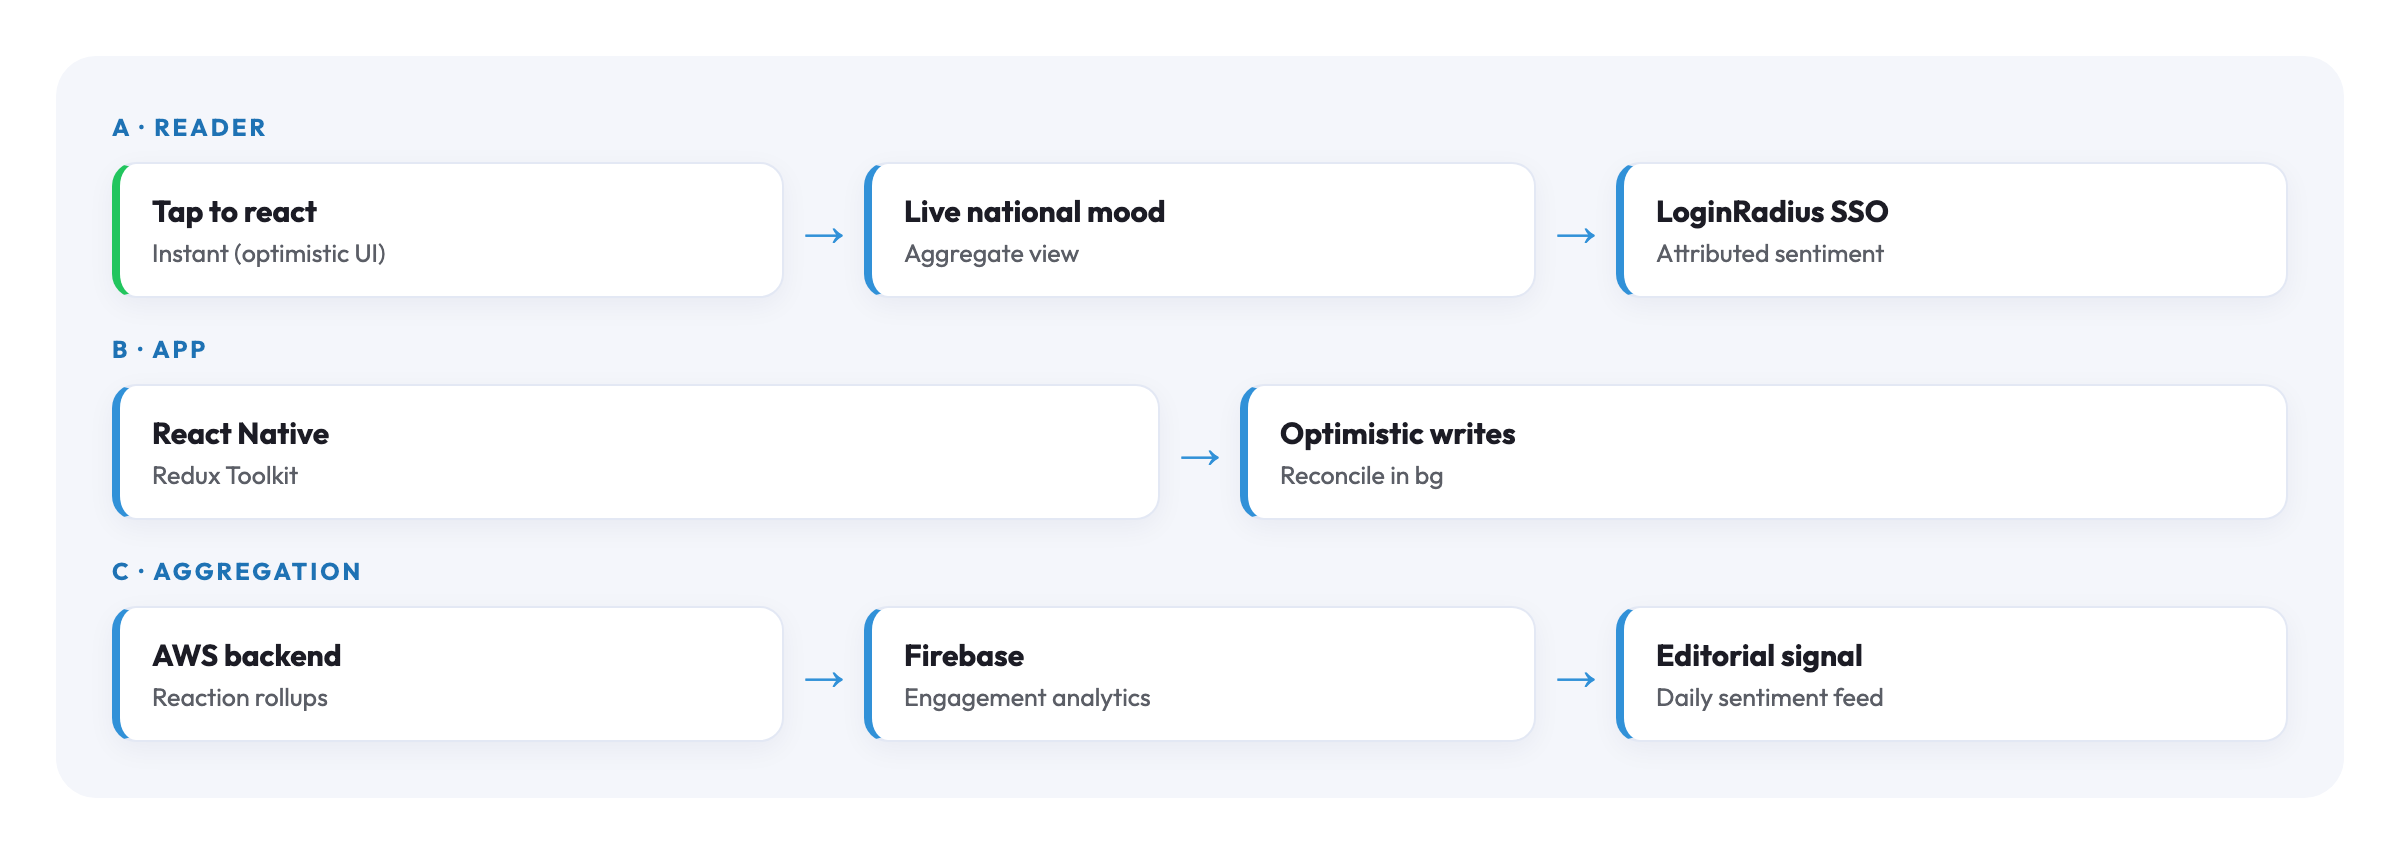Open the Editorial signal card
Screen dimensions: 2400x854
pyautogui.click(x=1952, y=674)
